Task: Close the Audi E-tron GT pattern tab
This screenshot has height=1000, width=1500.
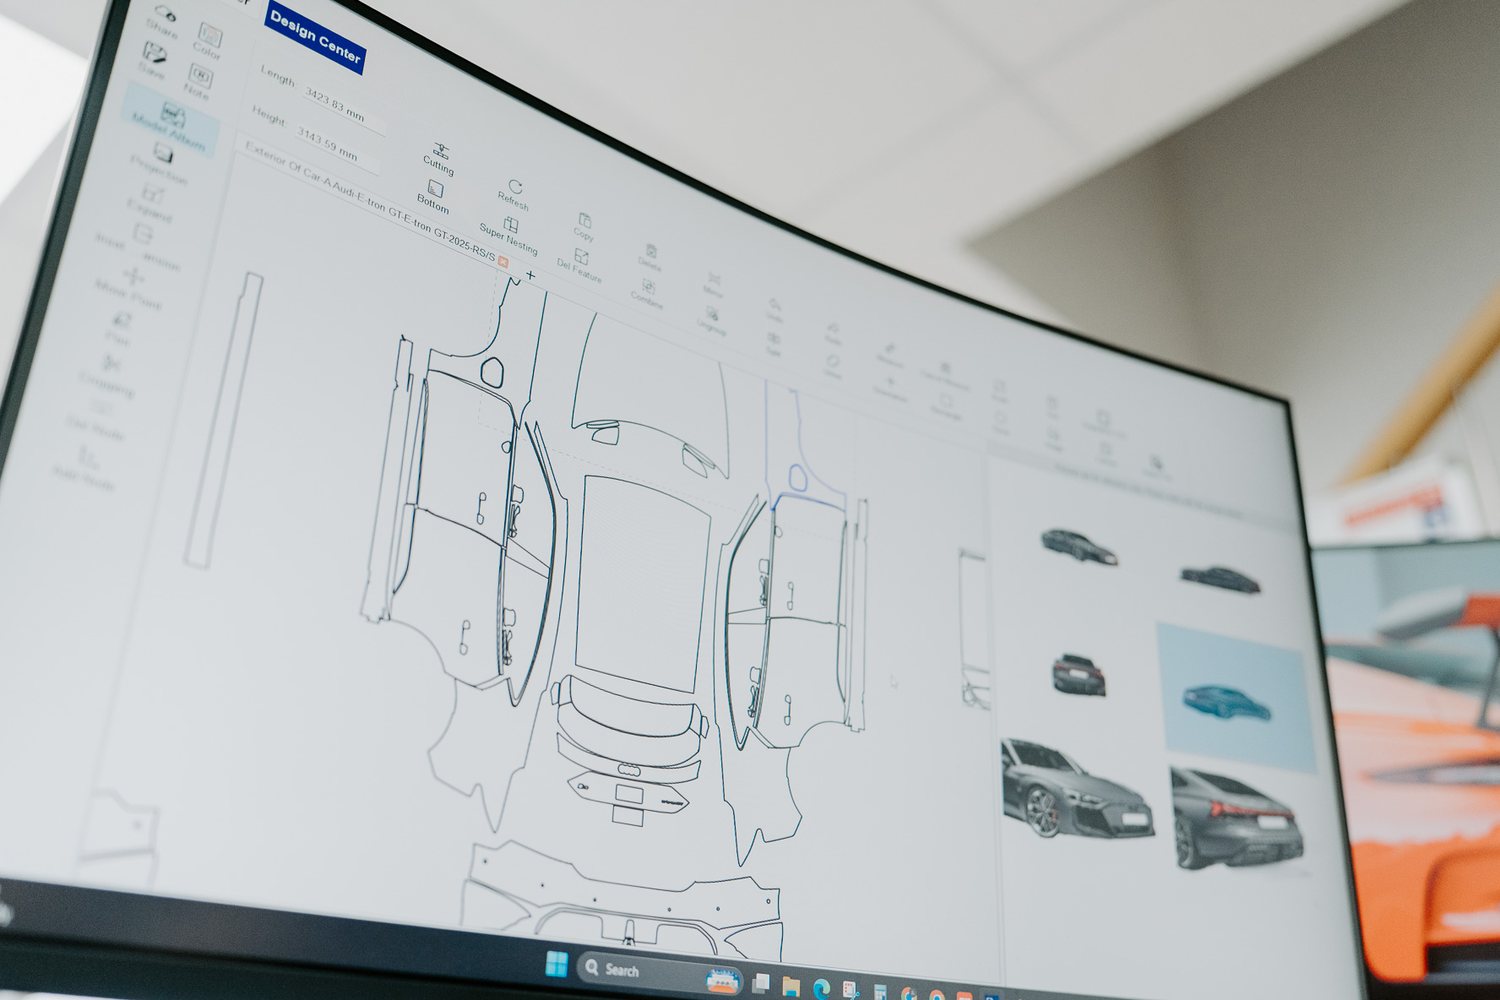Action: [503, 262]
